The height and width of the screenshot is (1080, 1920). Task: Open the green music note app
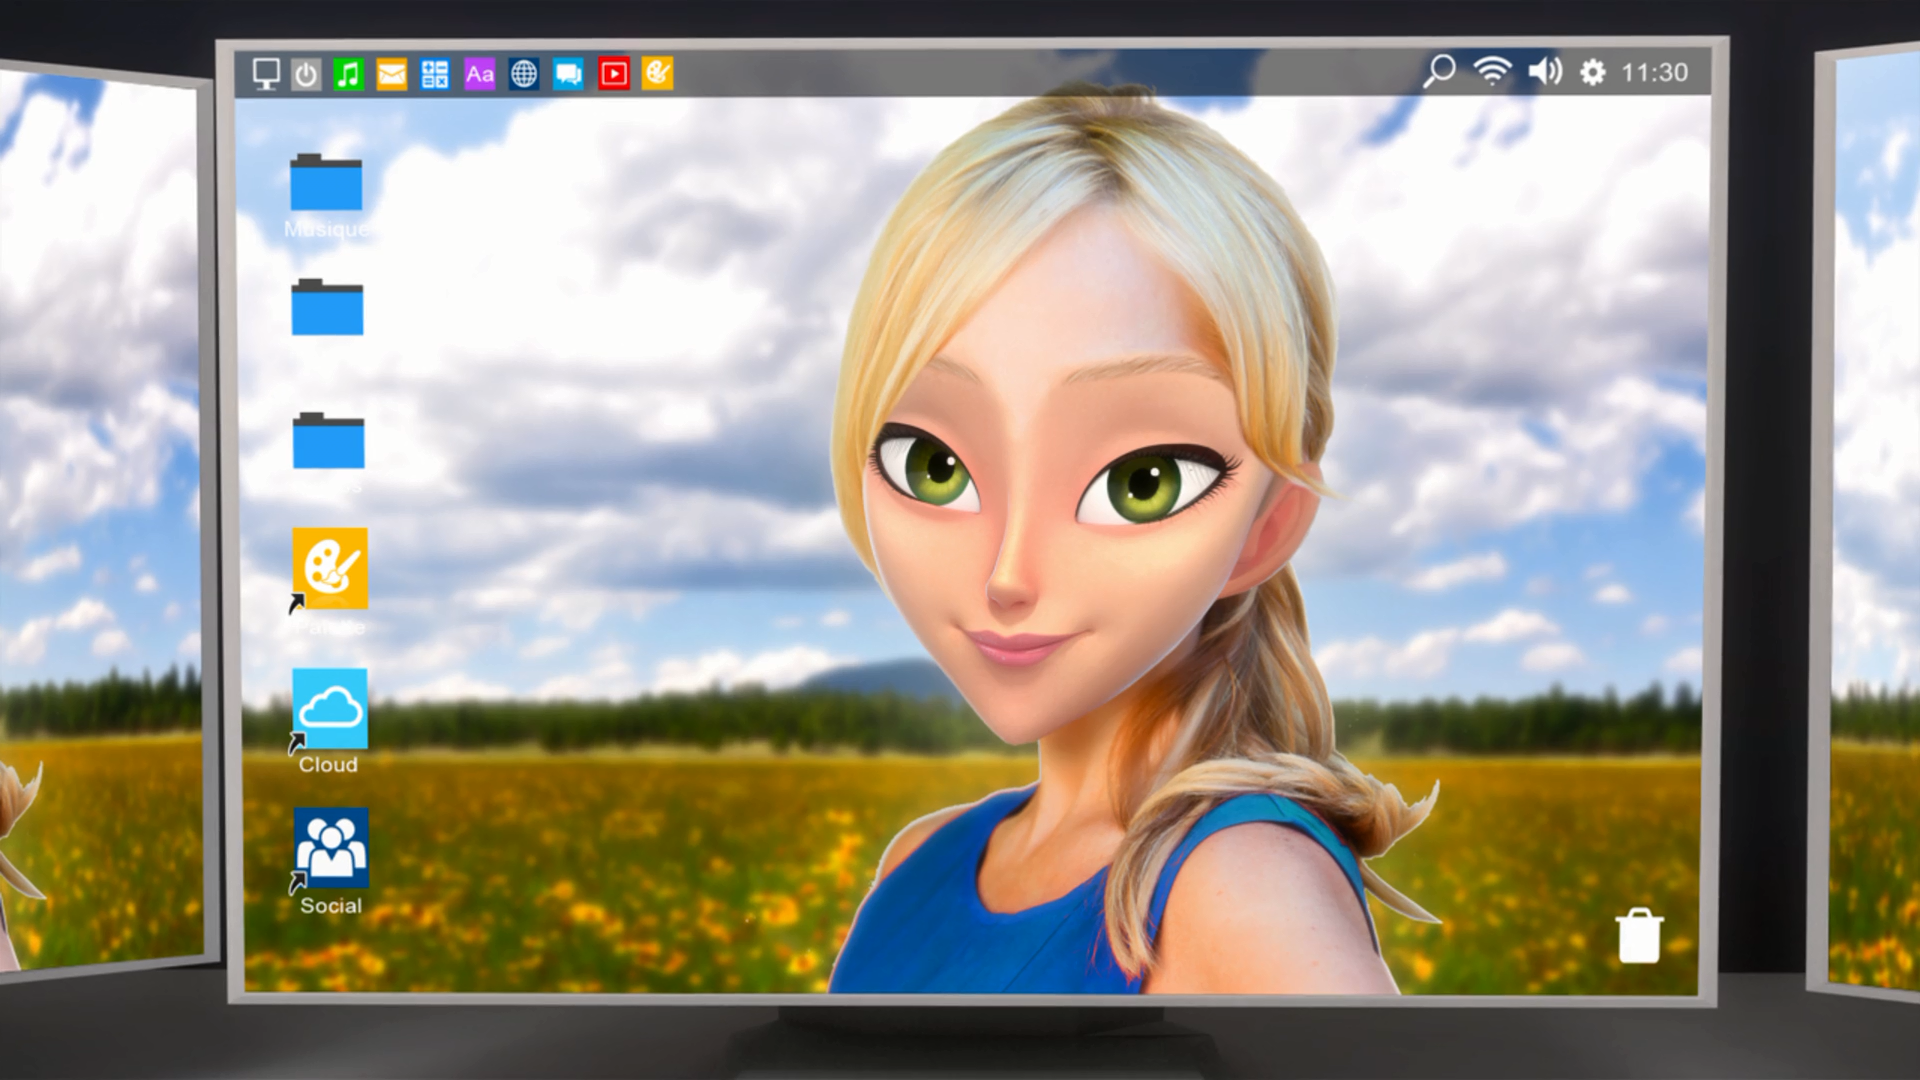[348, 74]
